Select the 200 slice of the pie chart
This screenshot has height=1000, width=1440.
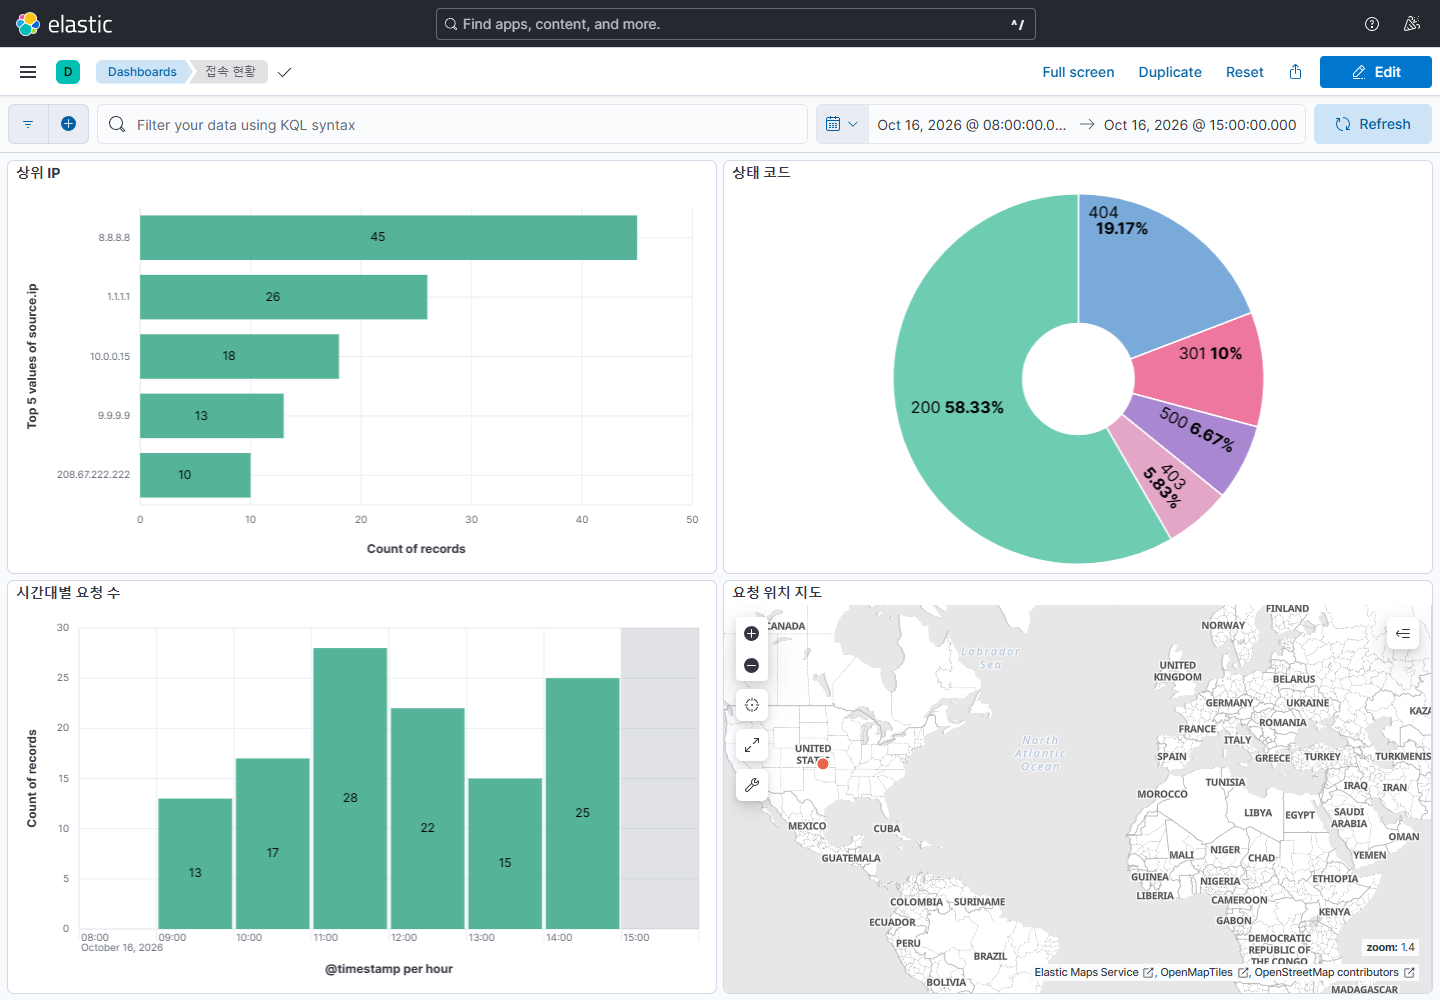pos(956,408)
